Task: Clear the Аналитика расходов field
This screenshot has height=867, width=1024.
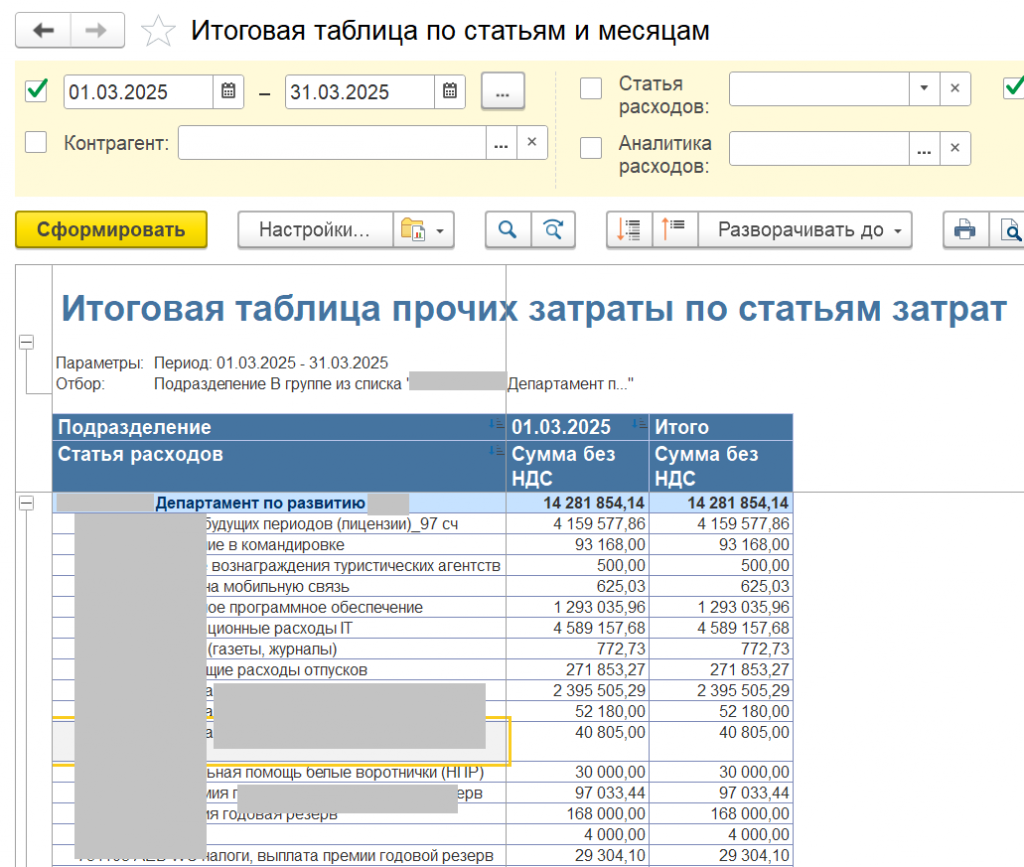Action: click(x=955, y=148)
